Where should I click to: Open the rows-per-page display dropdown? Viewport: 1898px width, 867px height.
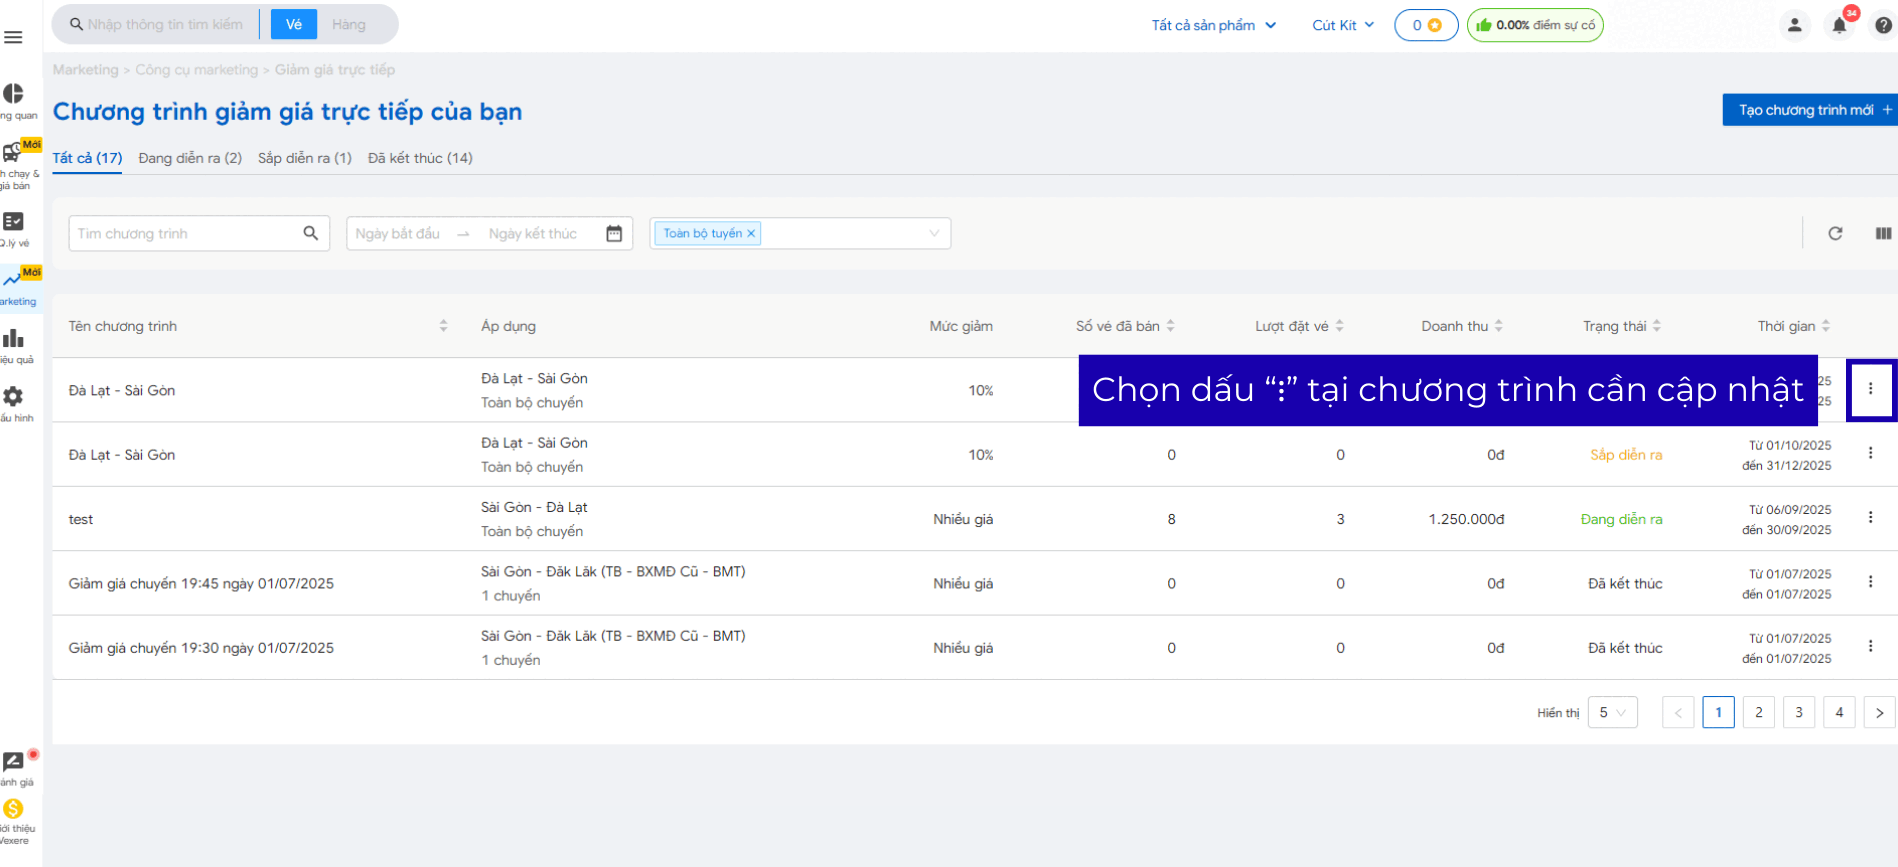click(x=1612, y=713)
